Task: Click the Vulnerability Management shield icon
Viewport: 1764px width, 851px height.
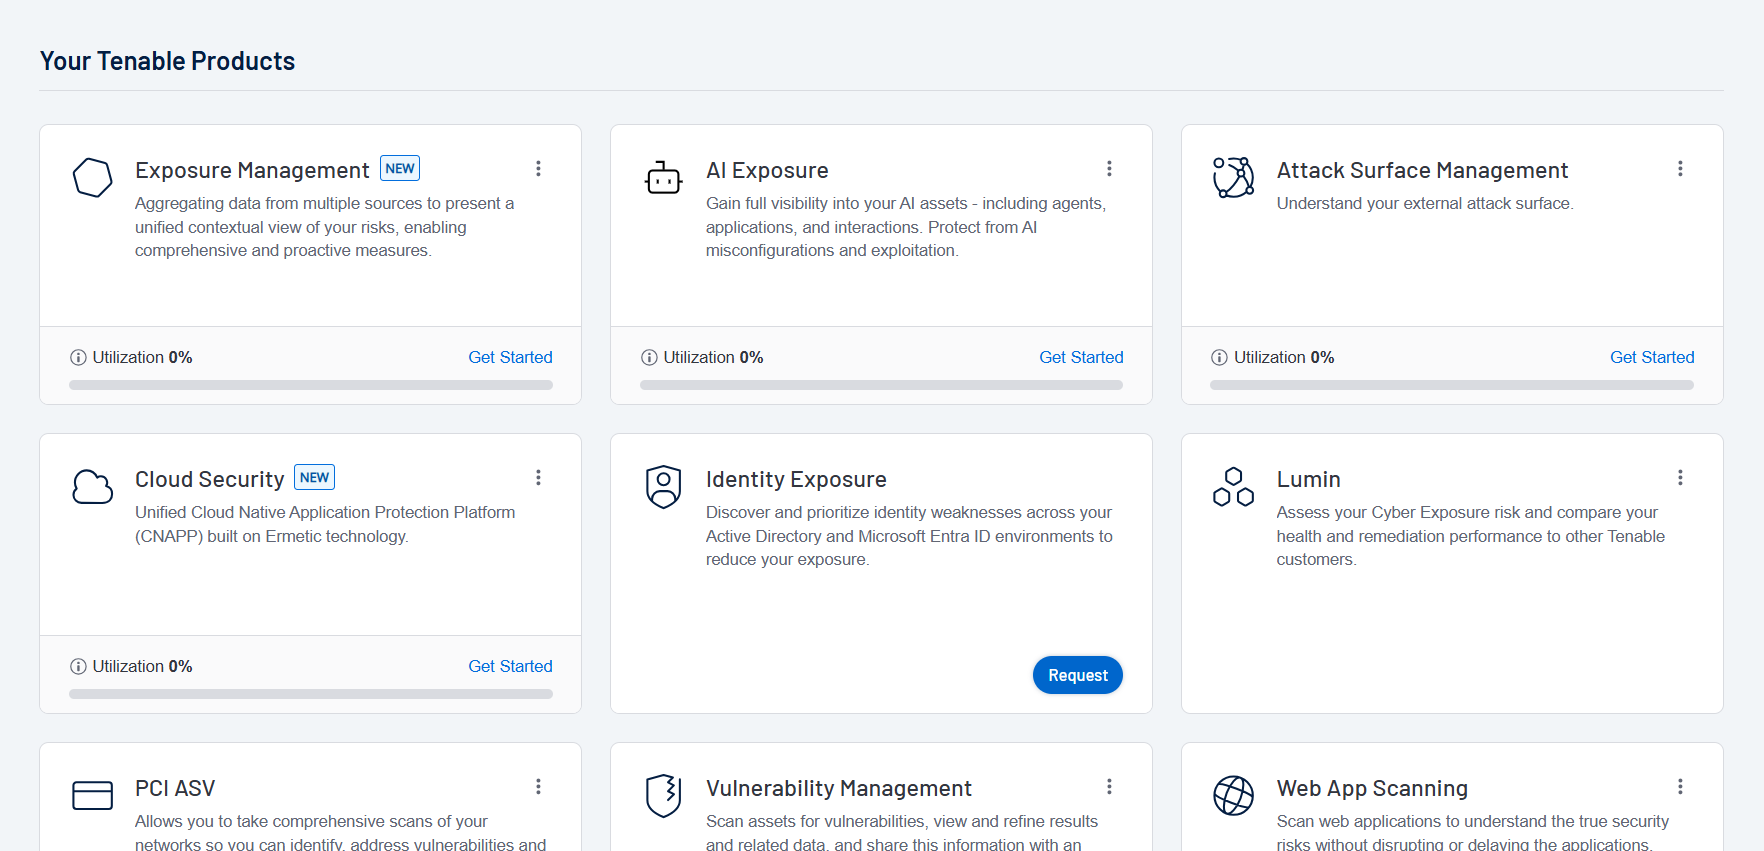Action: 663,796
